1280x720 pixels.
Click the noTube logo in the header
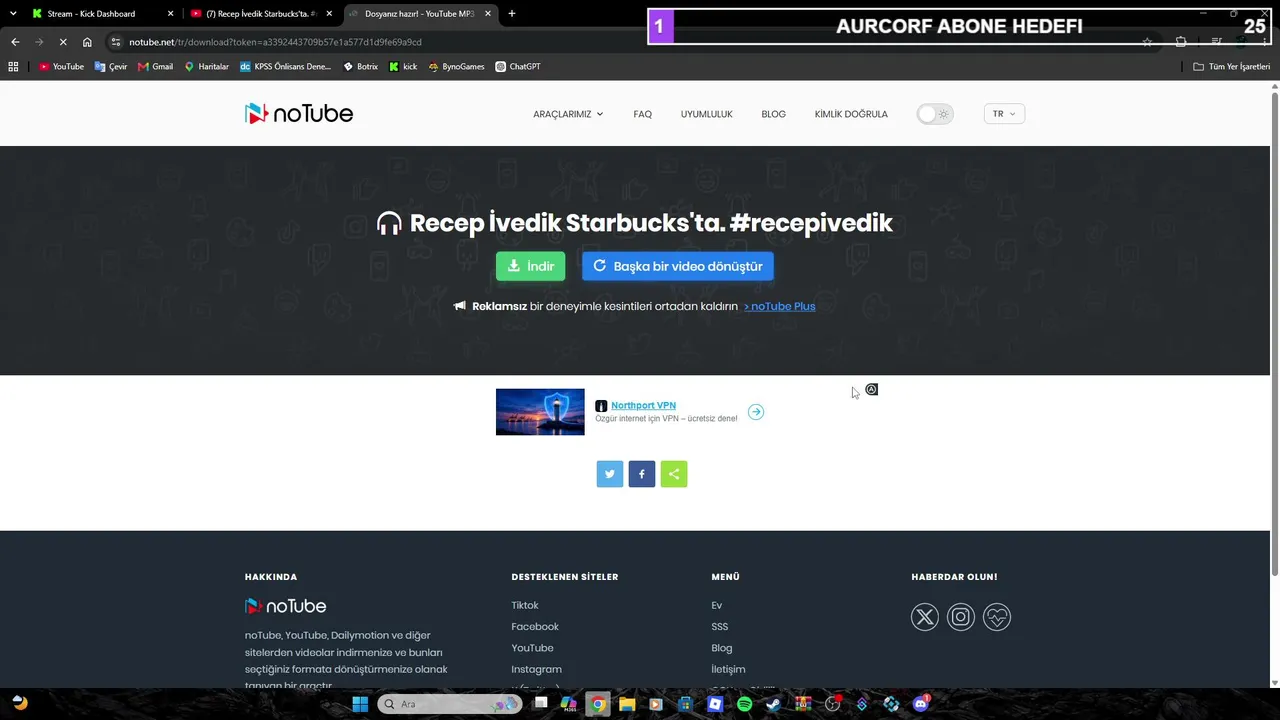[x=299, y=114]
